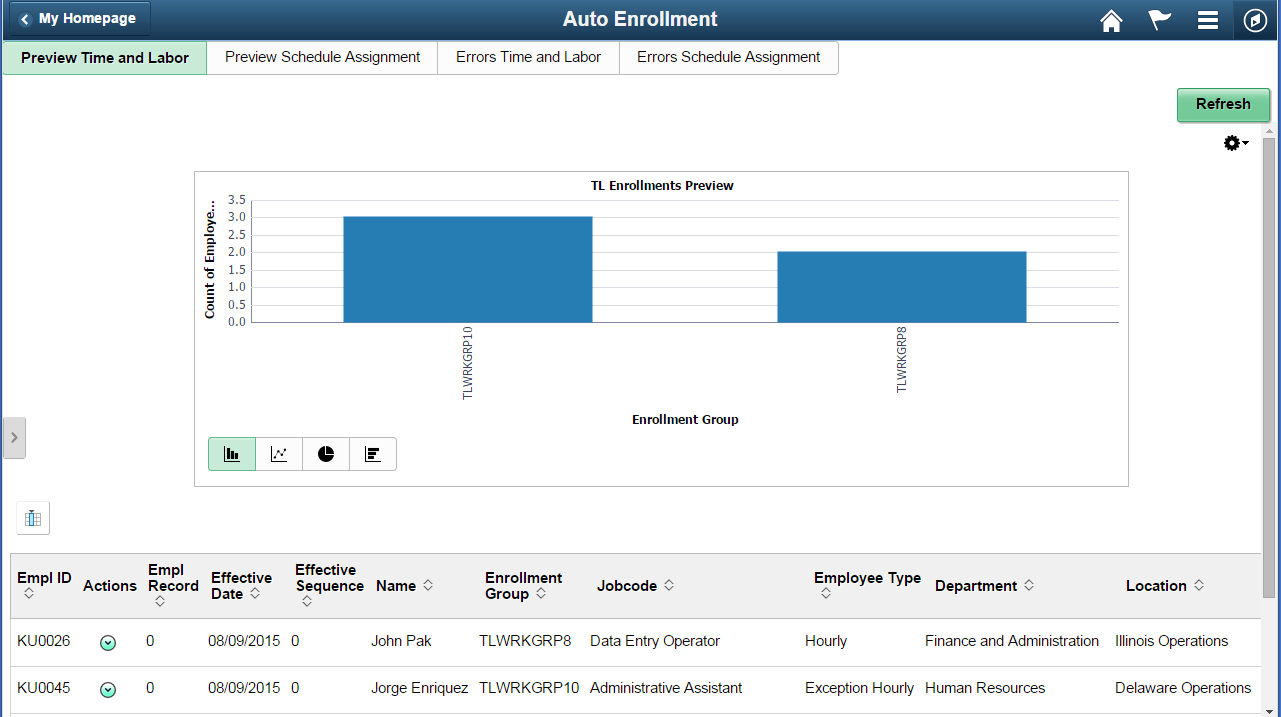Switch to Preview Schedule Assignment tab
Image resolution: width=1281 pixels, height=717 pixels.
322,58
